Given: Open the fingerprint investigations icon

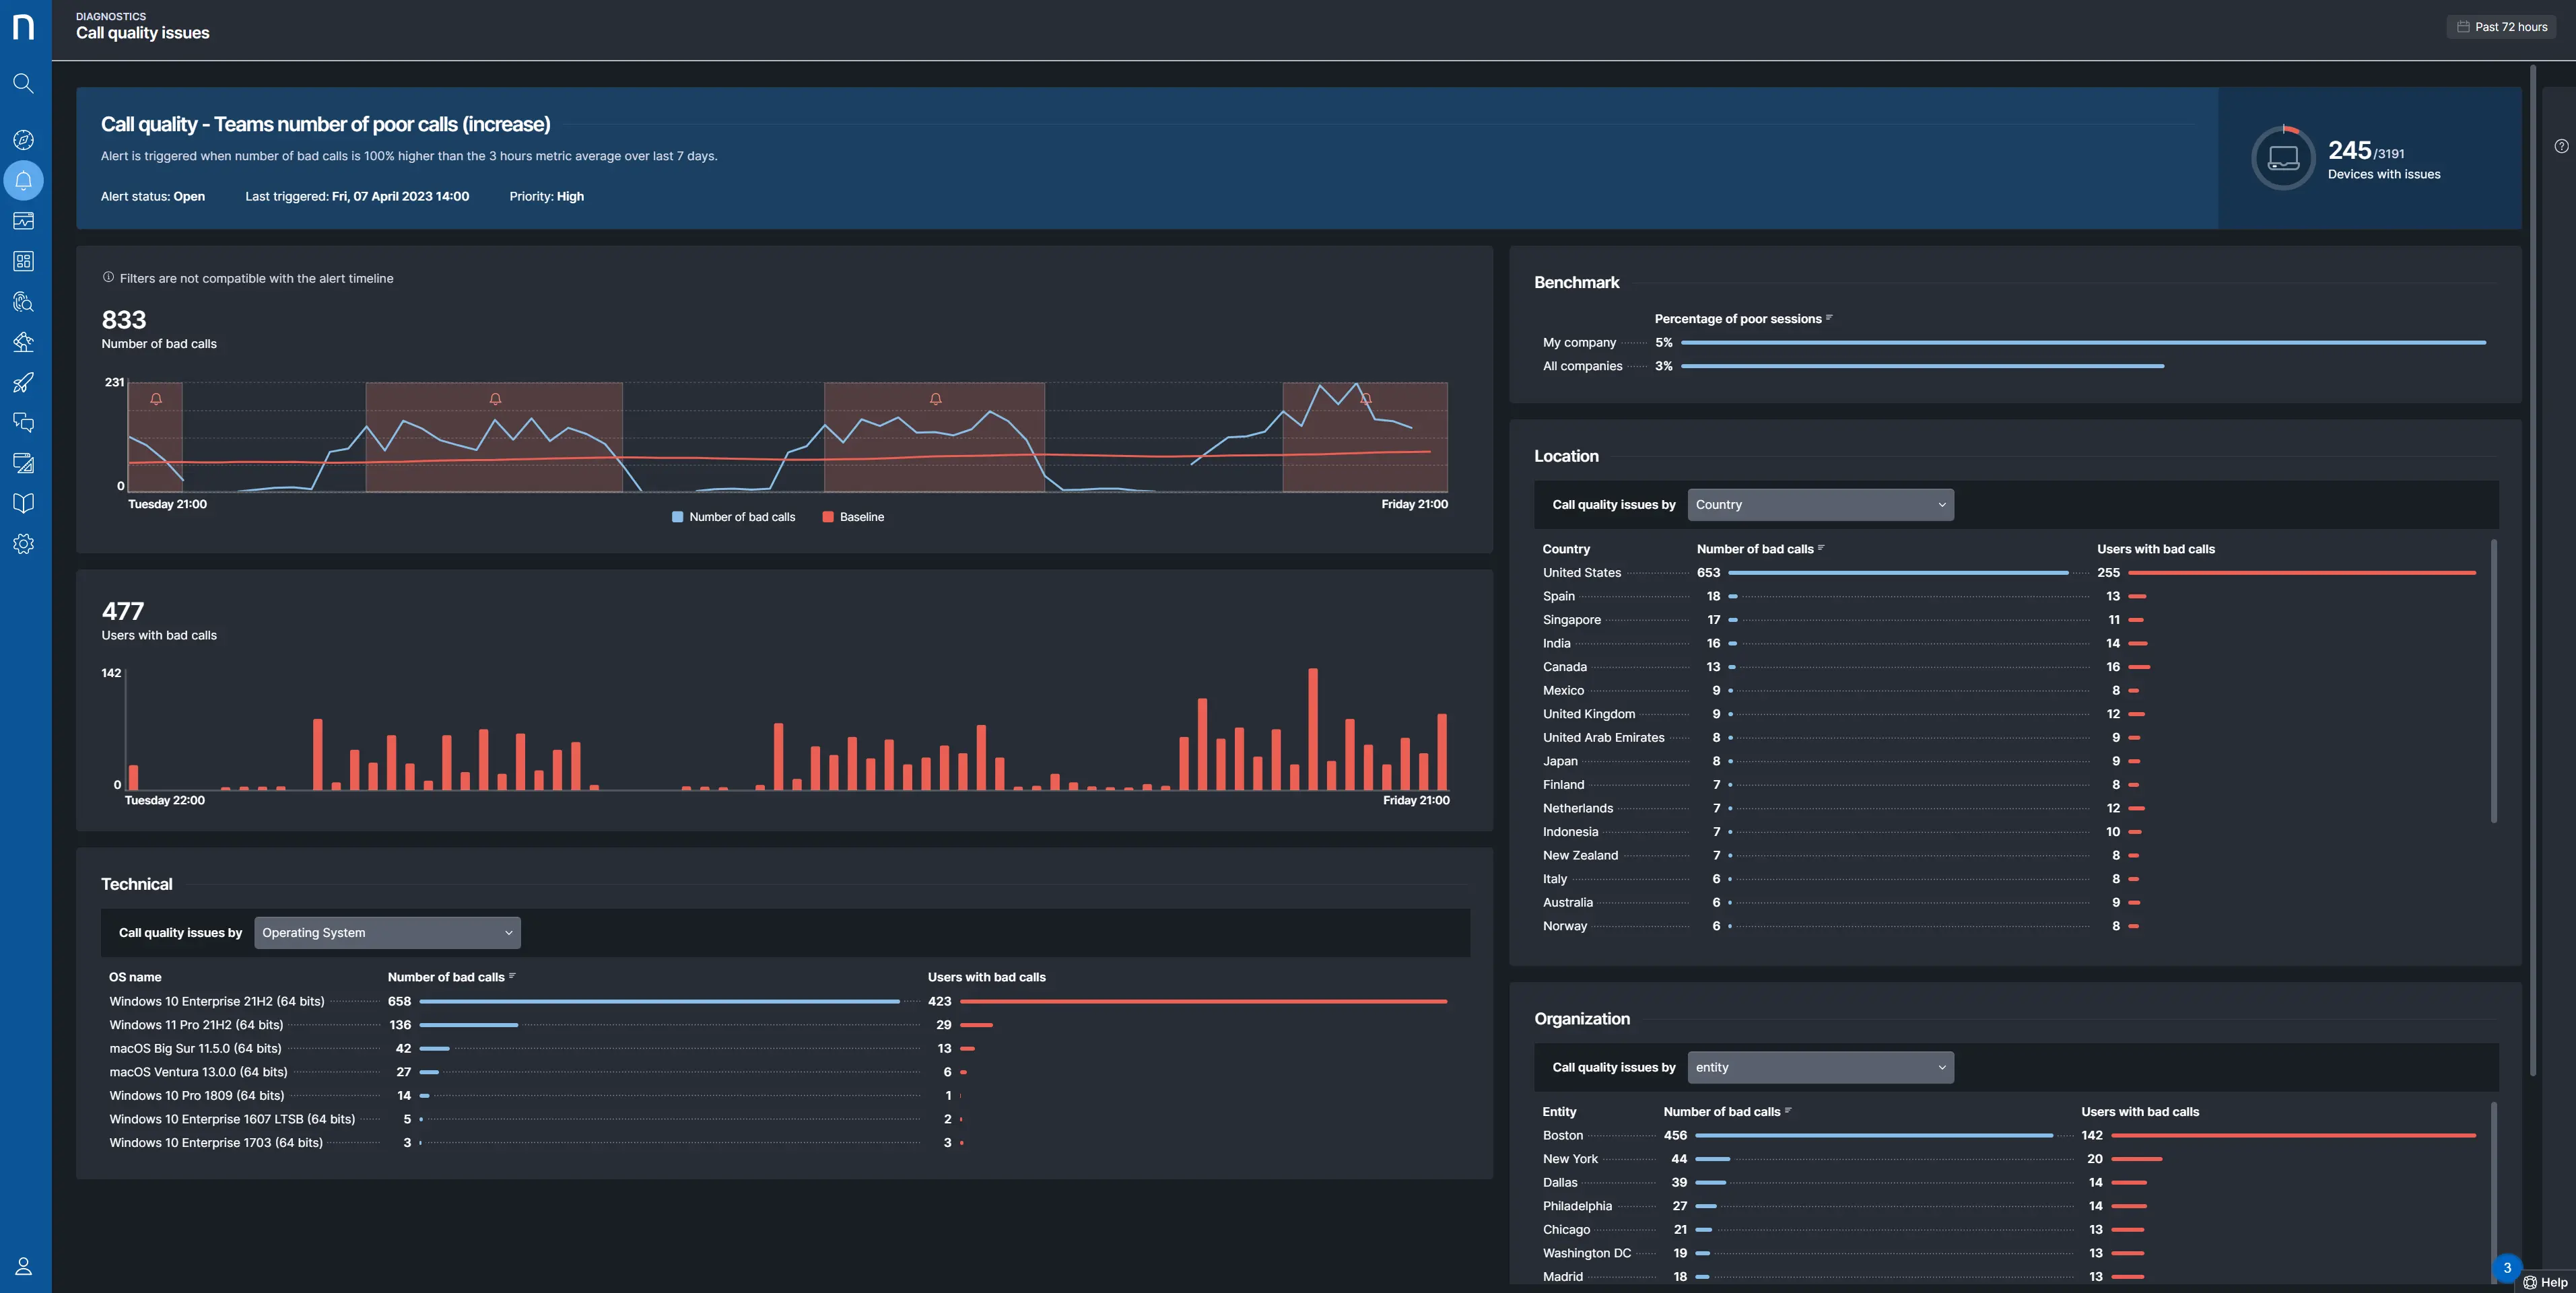Looking at the screenshot, I should [23, 302].
